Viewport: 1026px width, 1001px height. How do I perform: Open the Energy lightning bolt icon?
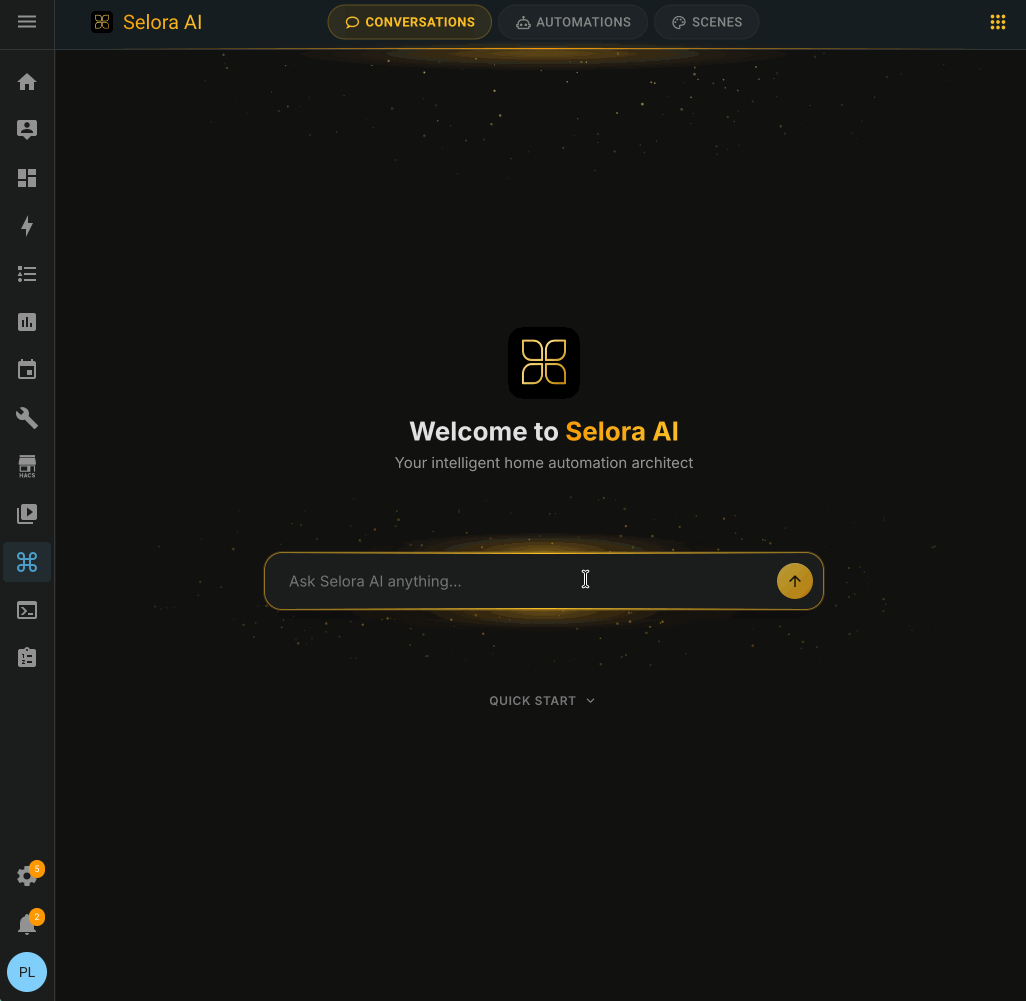click(27, 226)
